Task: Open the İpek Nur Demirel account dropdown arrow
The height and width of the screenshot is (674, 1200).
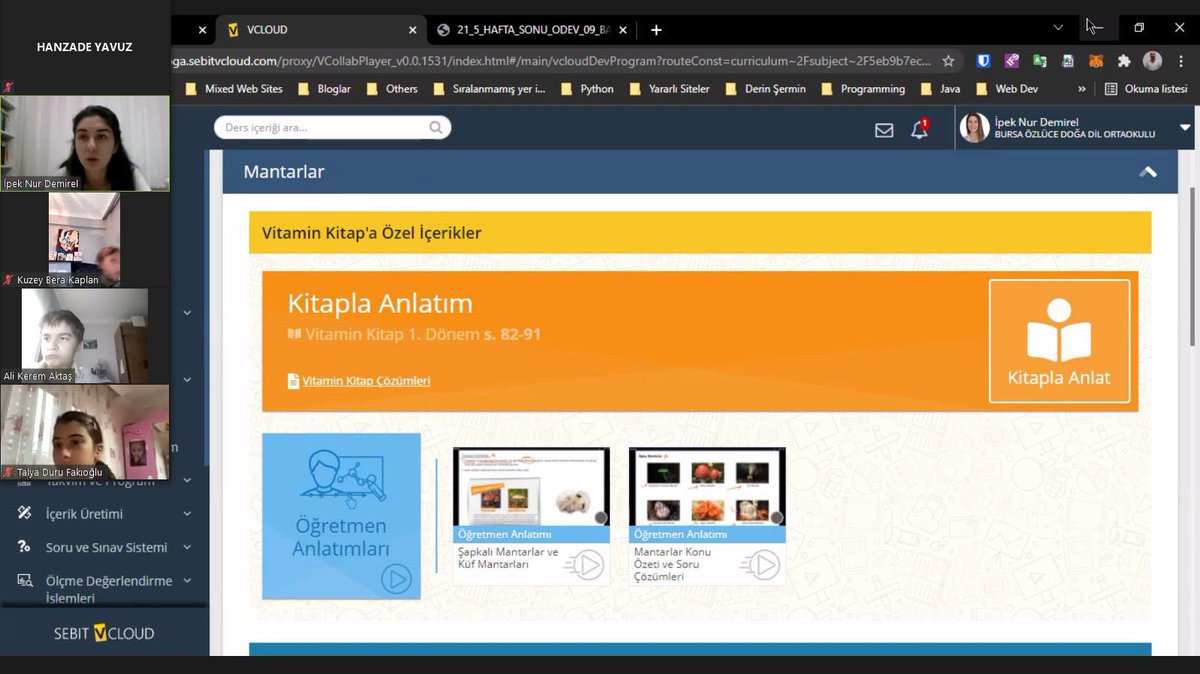Action: pyautogui.click(x=1185, y=128)
